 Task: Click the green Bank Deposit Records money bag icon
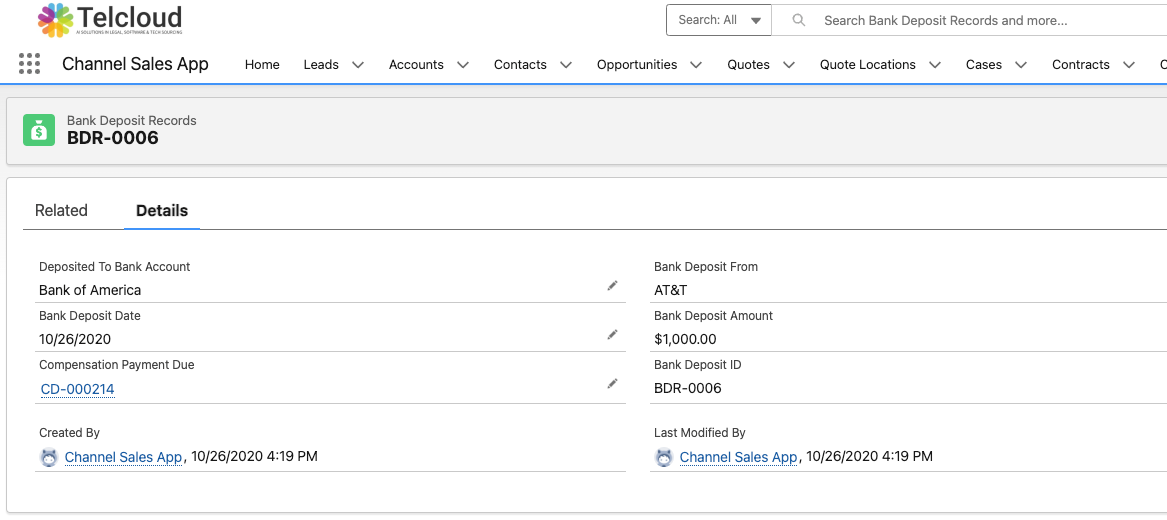click(x=39, y=129)
